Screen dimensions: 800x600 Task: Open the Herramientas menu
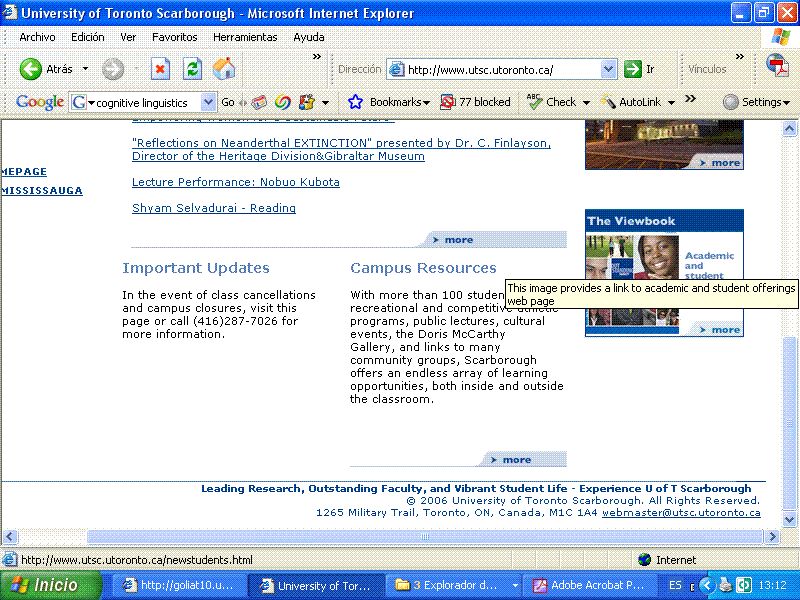tap(245, 37)
